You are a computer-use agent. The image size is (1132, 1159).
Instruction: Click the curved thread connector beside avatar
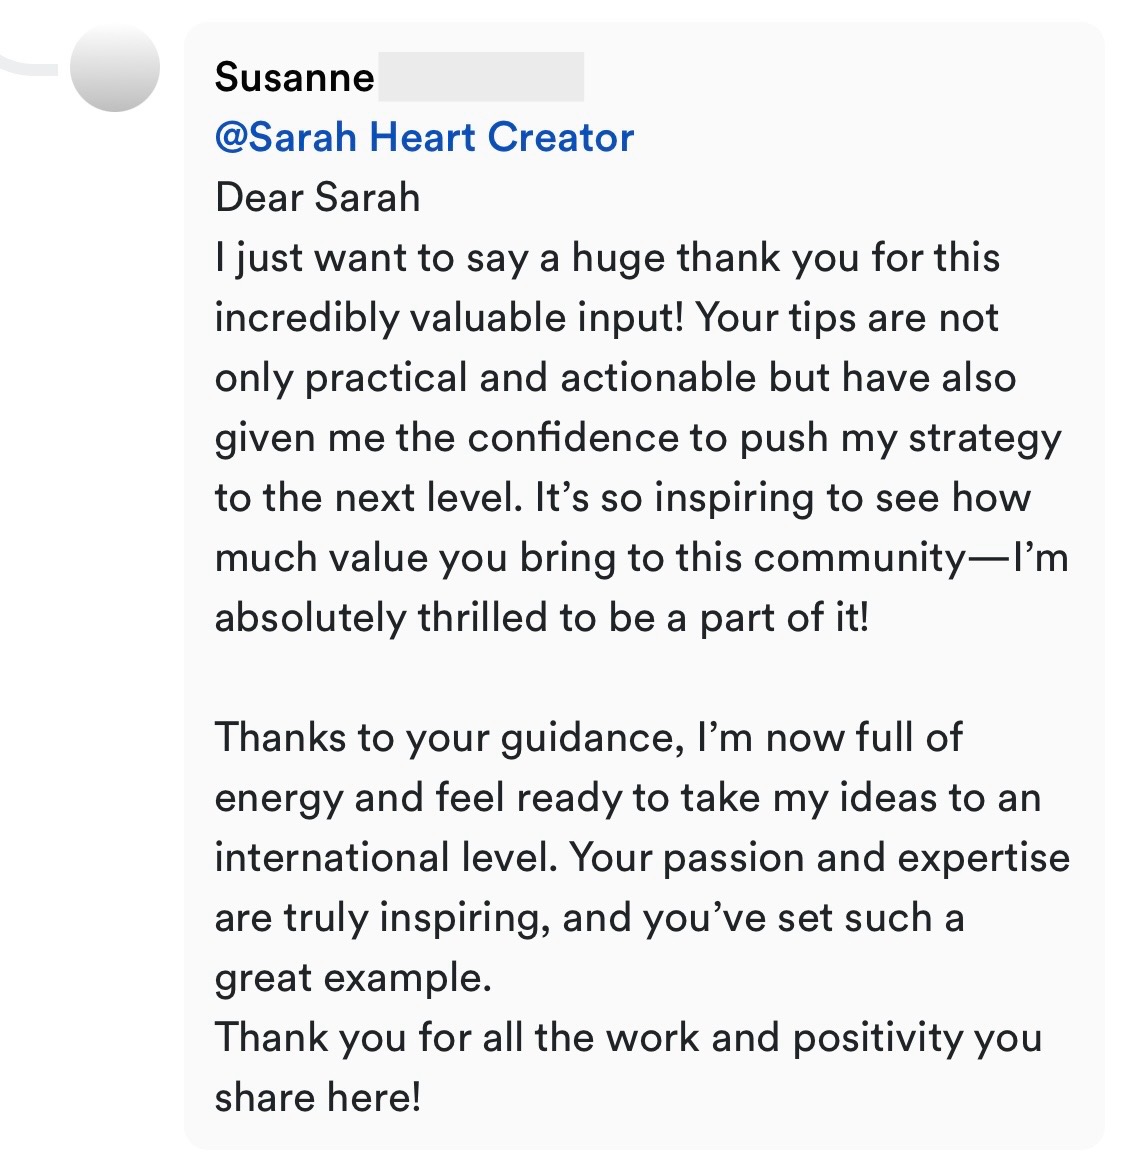click(30, 65)
